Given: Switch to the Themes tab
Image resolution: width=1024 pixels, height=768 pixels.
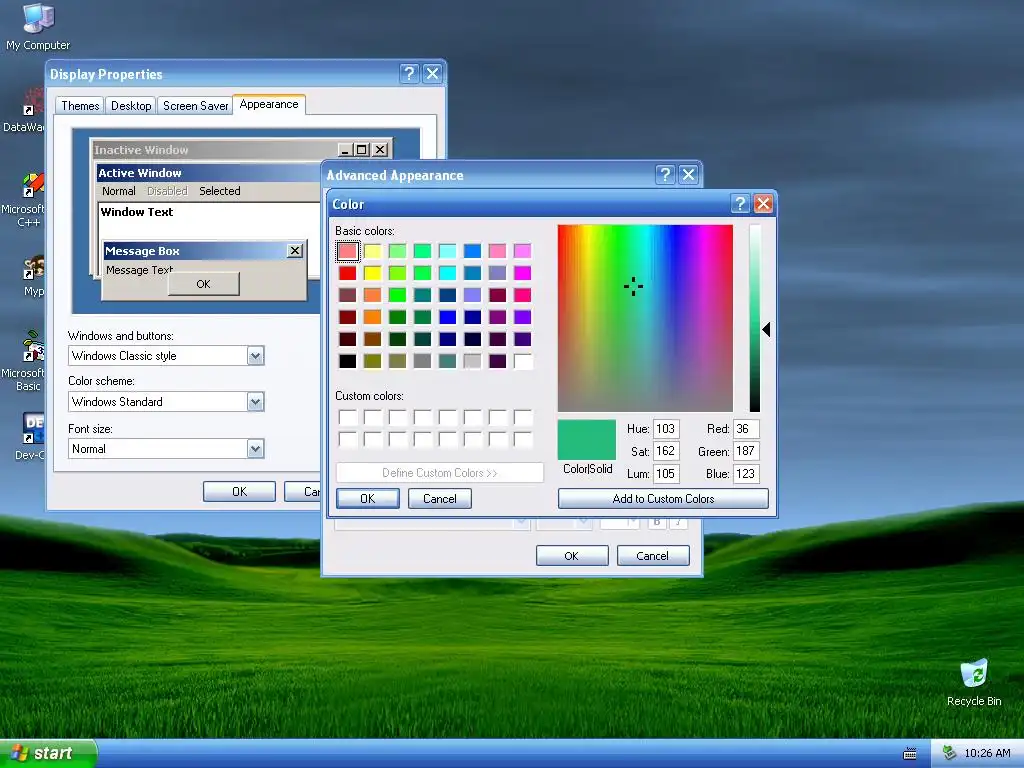Looking at the screenshot, I should tap(80, 106).
